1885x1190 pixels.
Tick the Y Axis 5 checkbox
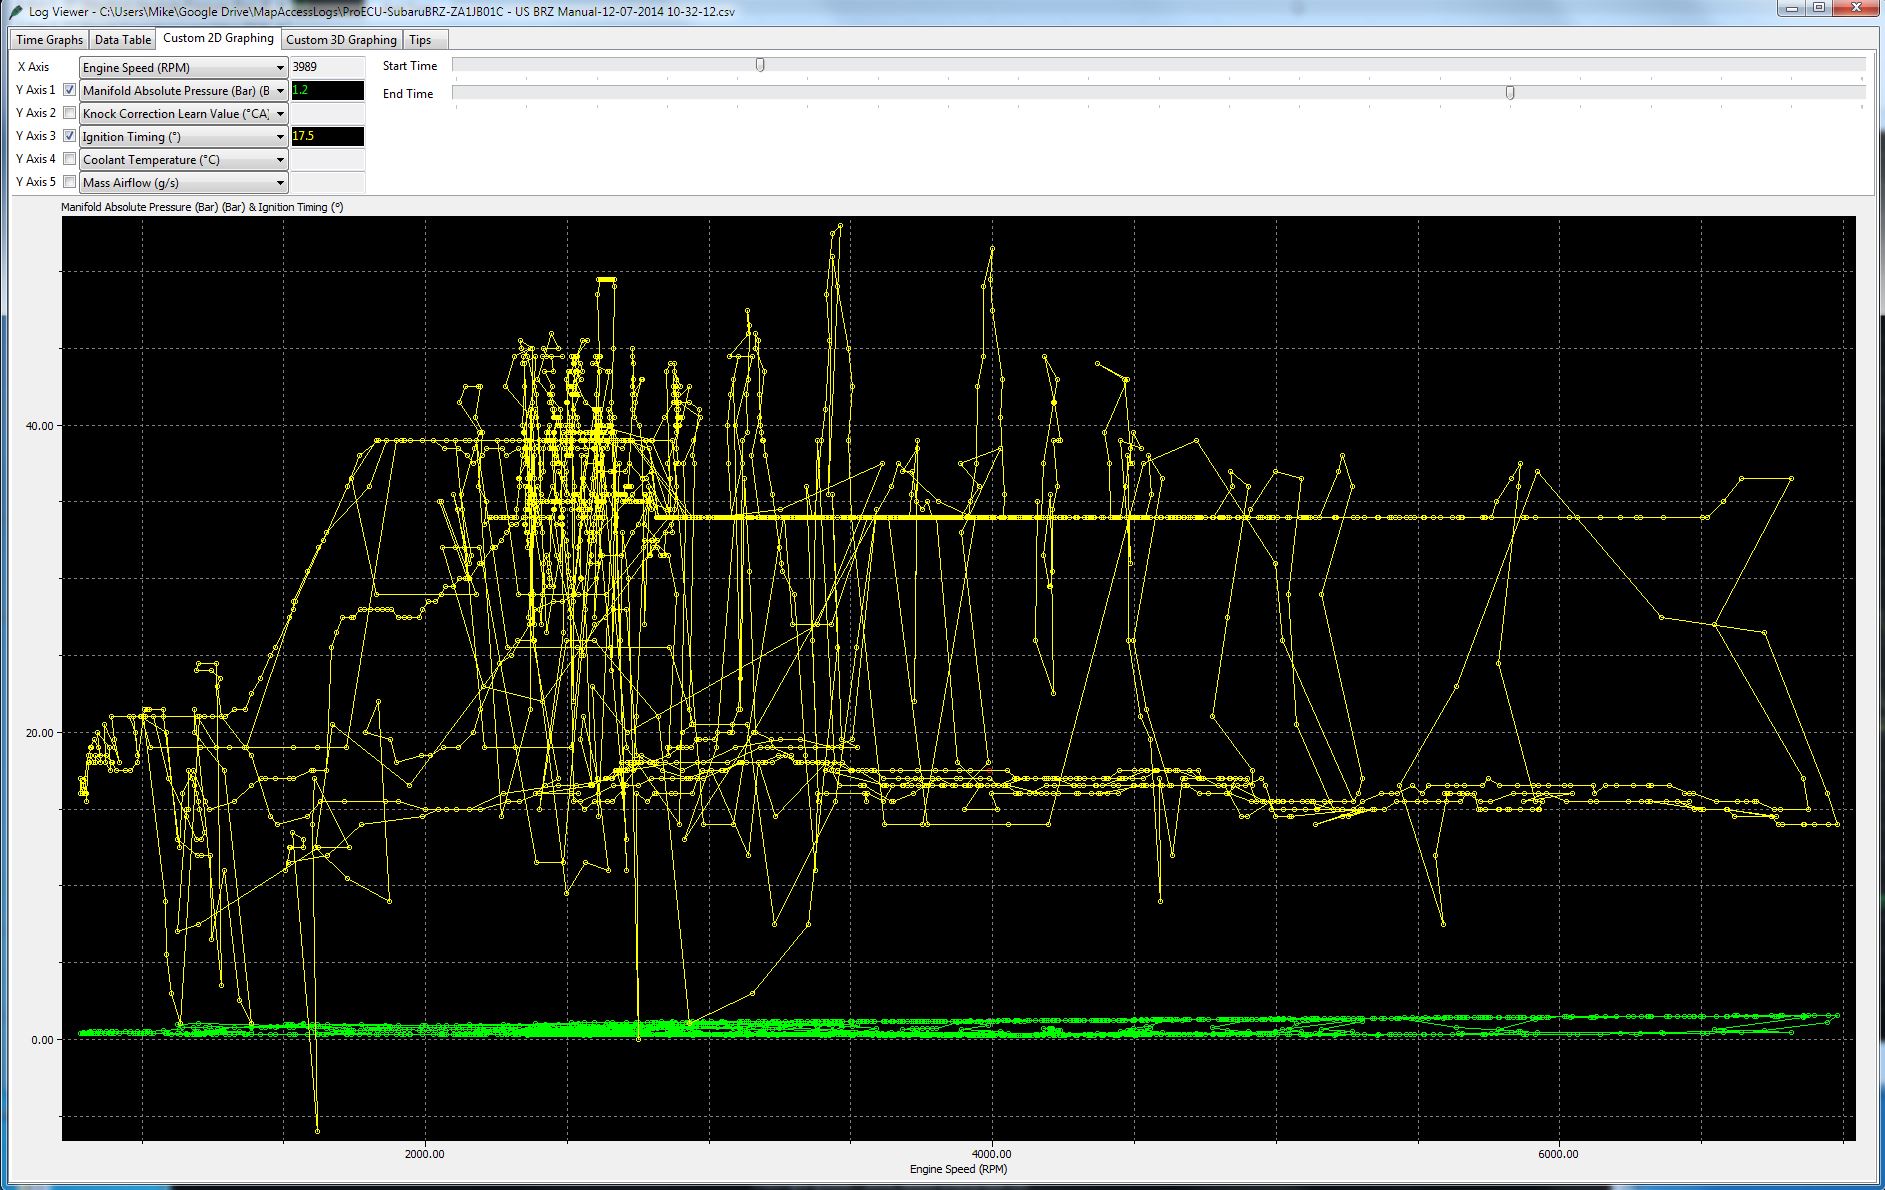(x=70, y=182)
